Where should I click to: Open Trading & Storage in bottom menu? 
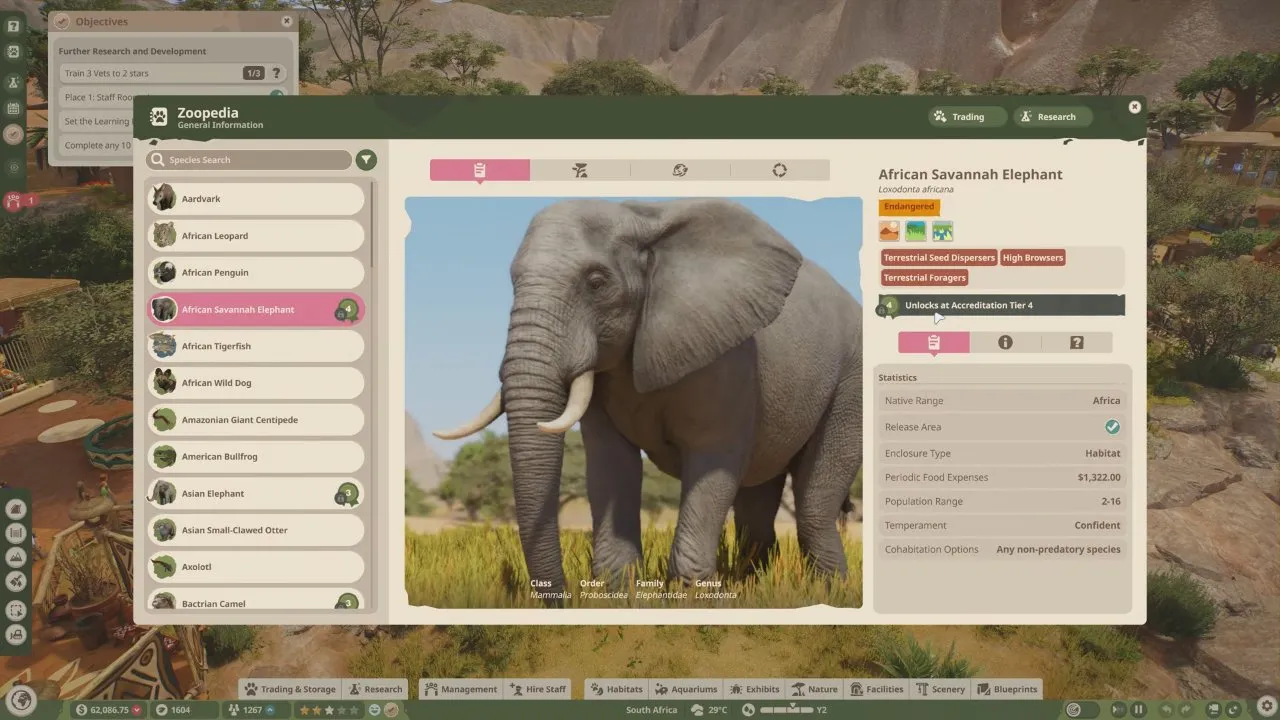(291, 689)
